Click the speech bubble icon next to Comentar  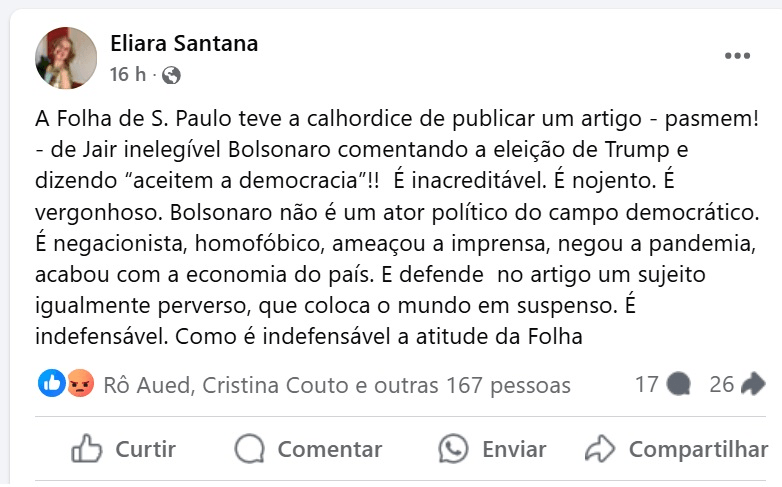coord(250,449)
